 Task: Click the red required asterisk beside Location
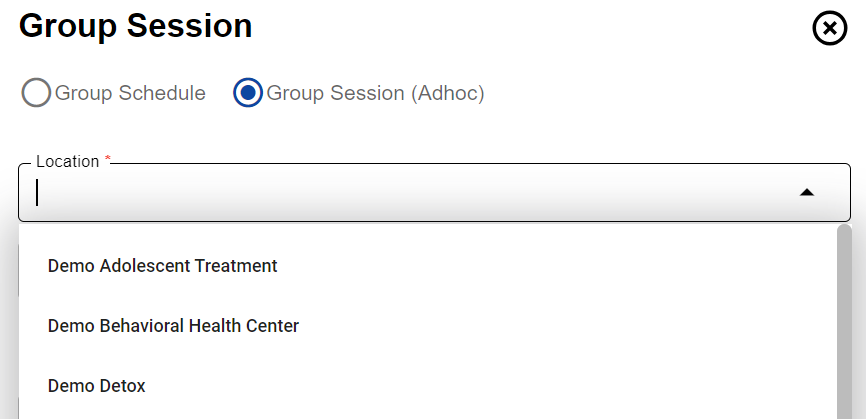click(x=108, y=160)
